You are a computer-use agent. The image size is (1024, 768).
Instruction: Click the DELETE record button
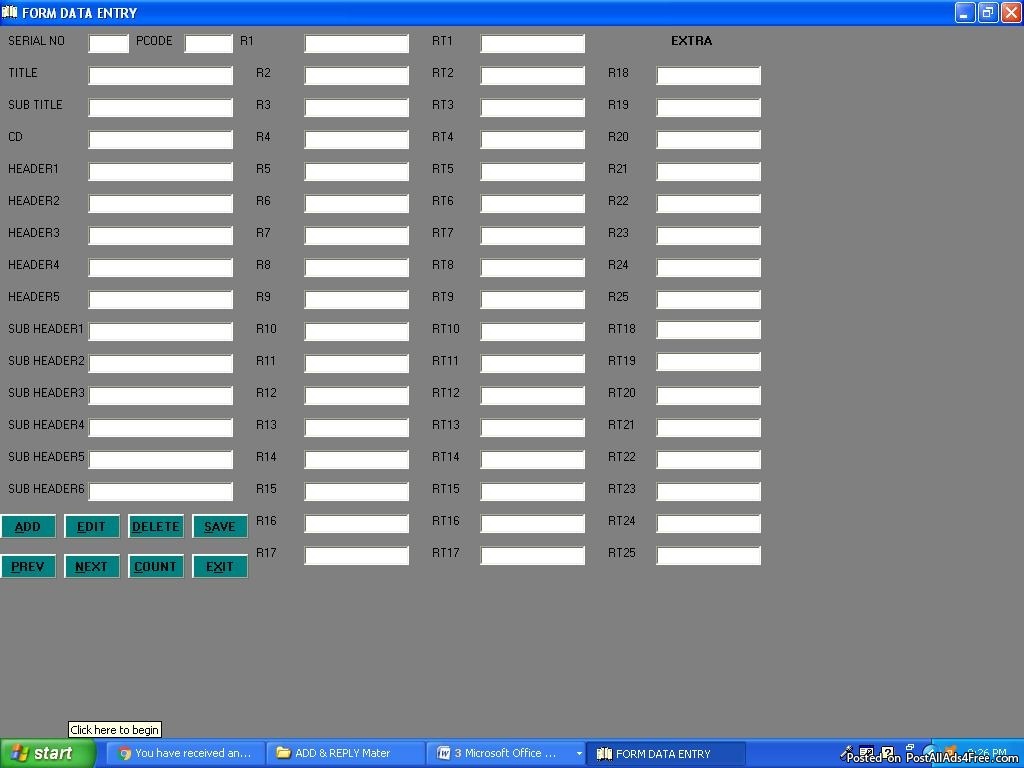click(156, 527)
